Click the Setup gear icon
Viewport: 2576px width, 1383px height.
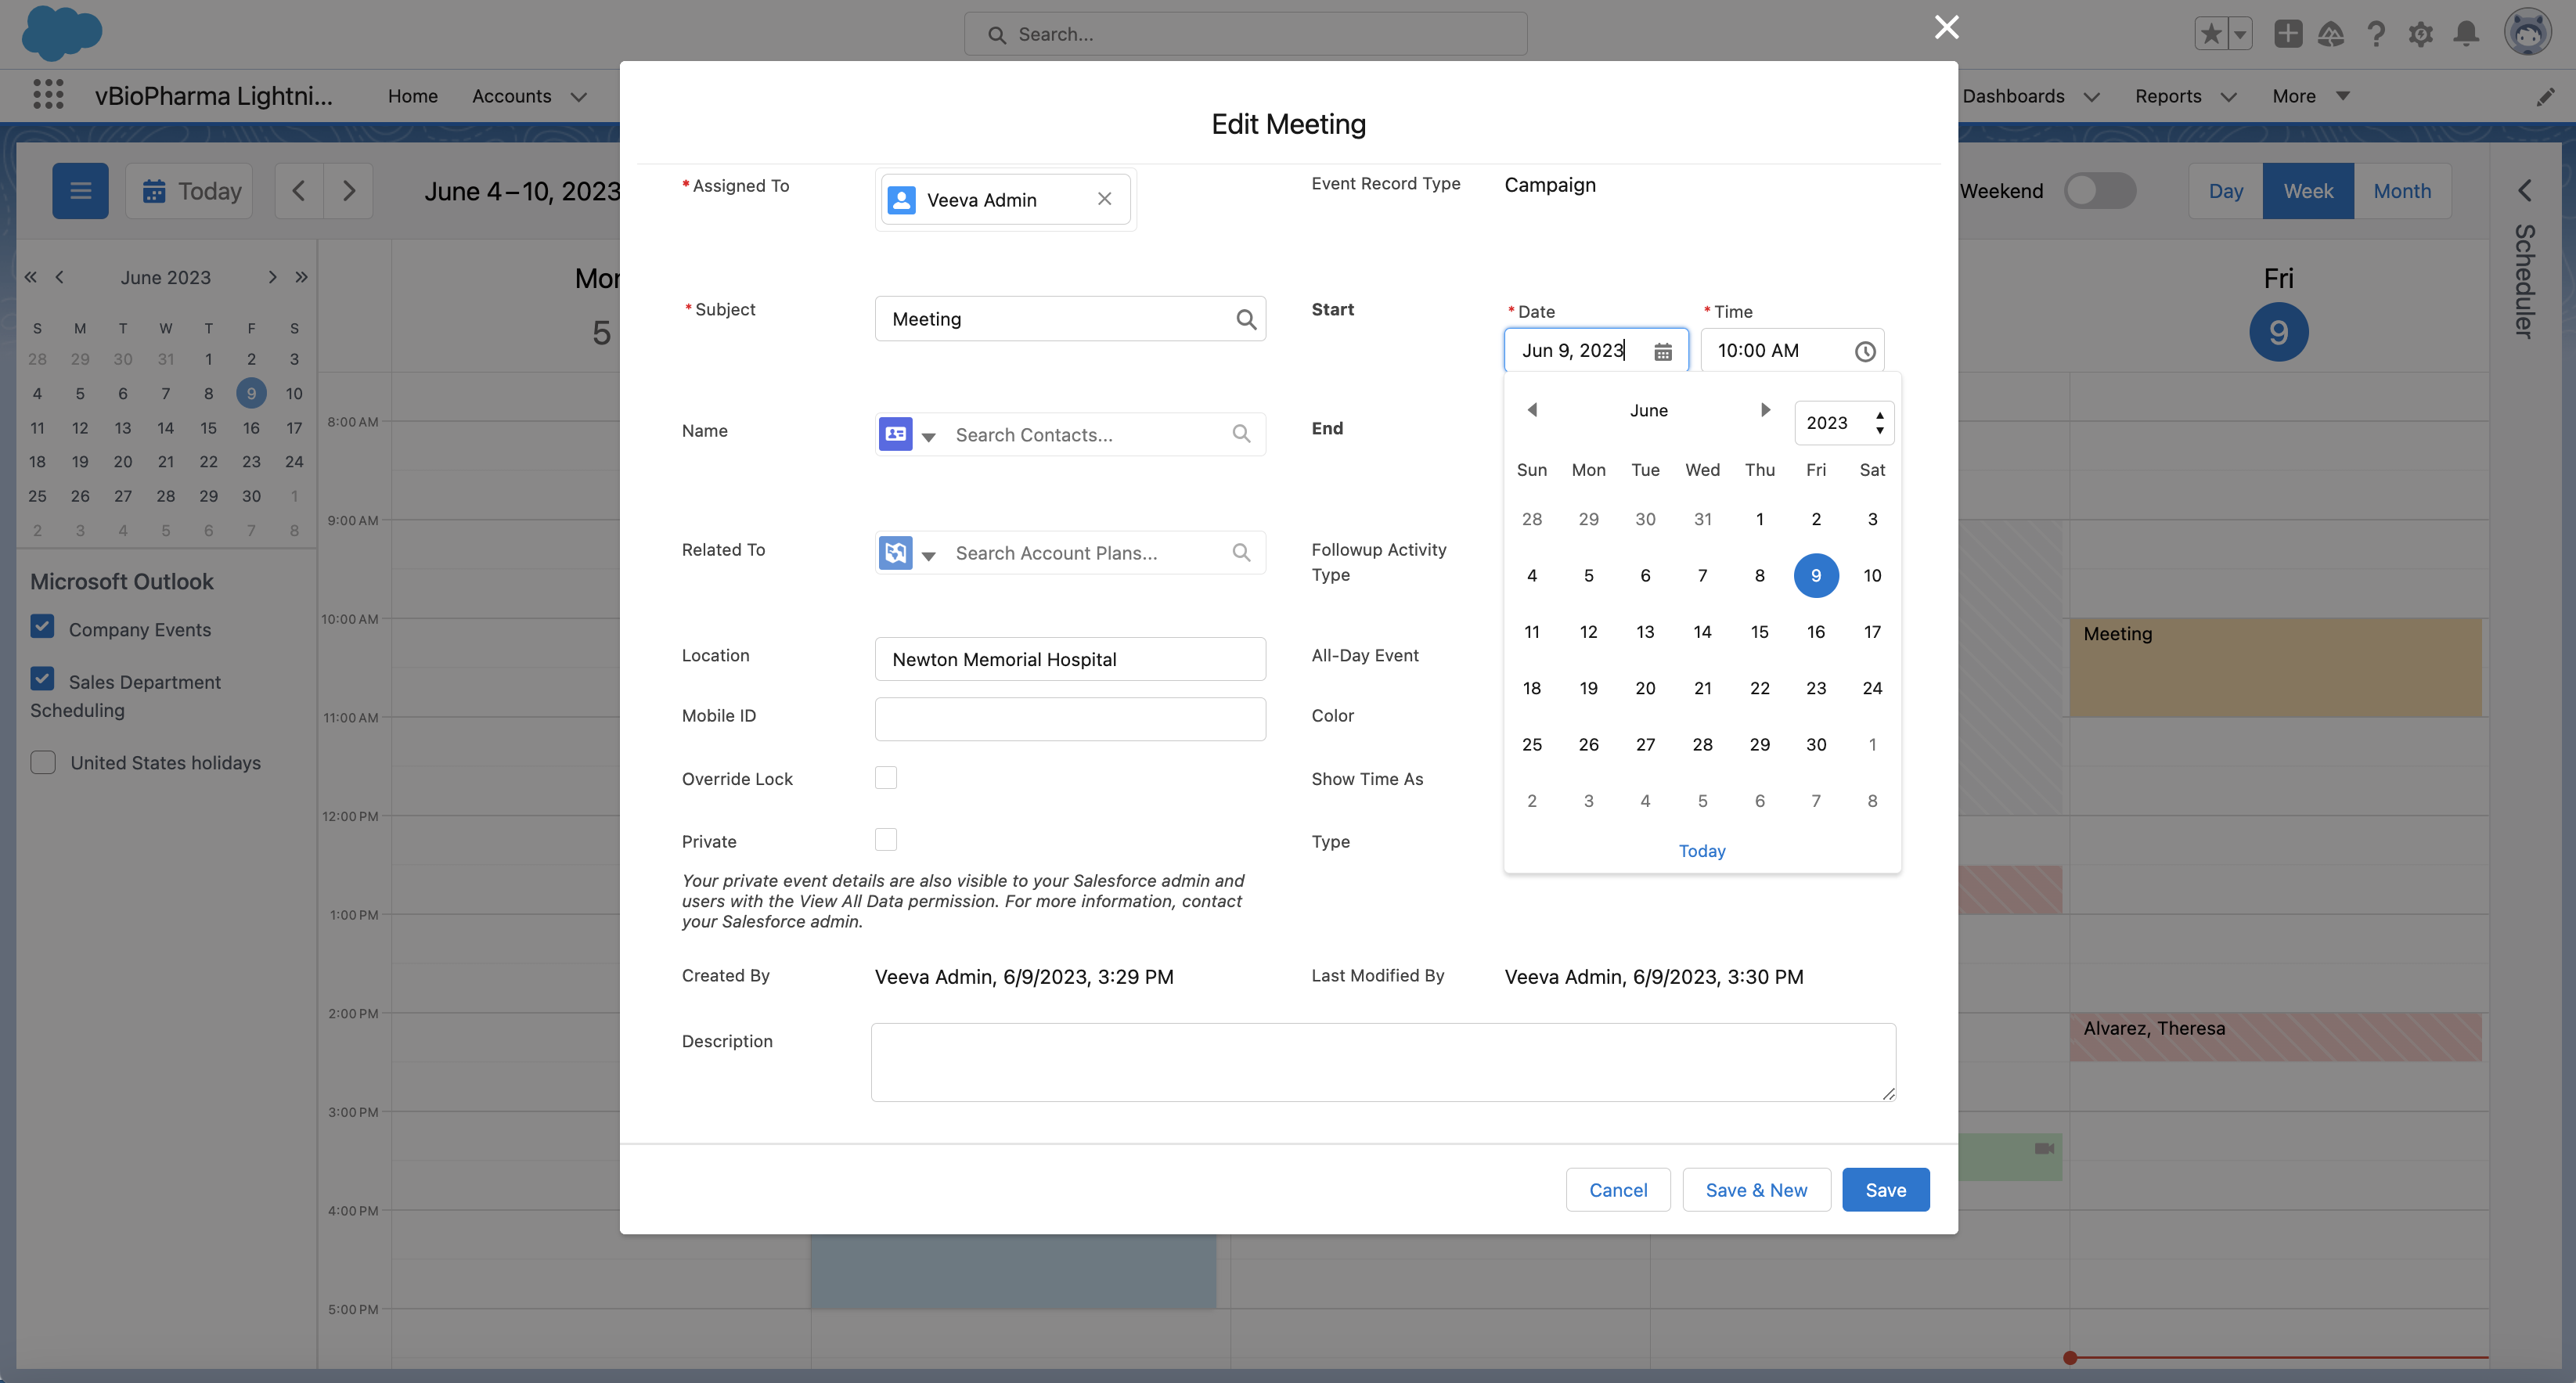tap(2420, 34)
